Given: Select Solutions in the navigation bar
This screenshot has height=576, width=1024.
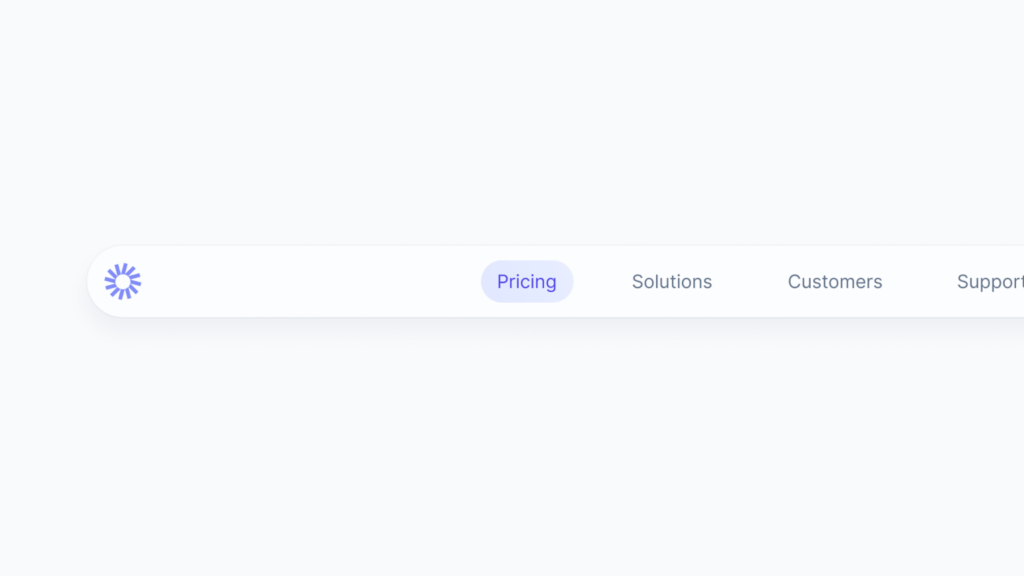Looking at the screenshot, I should click(671, 281).
